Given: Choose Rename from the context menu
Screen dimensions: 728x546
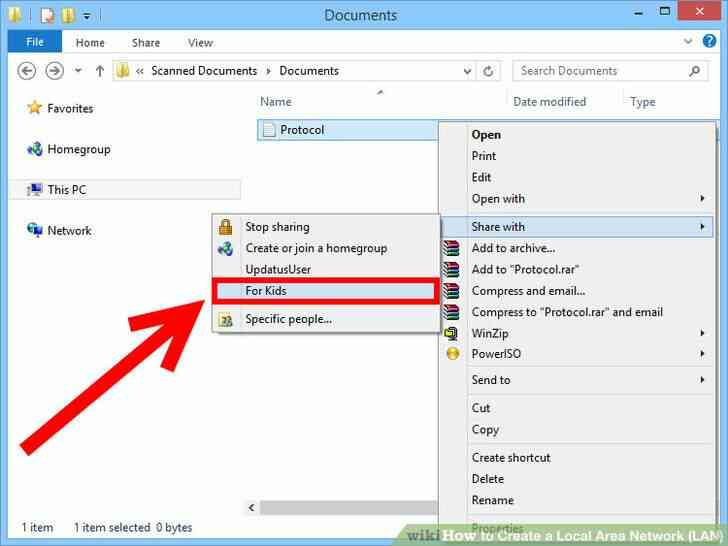Looking at the screenshot, I should click(x=493, y=500).
